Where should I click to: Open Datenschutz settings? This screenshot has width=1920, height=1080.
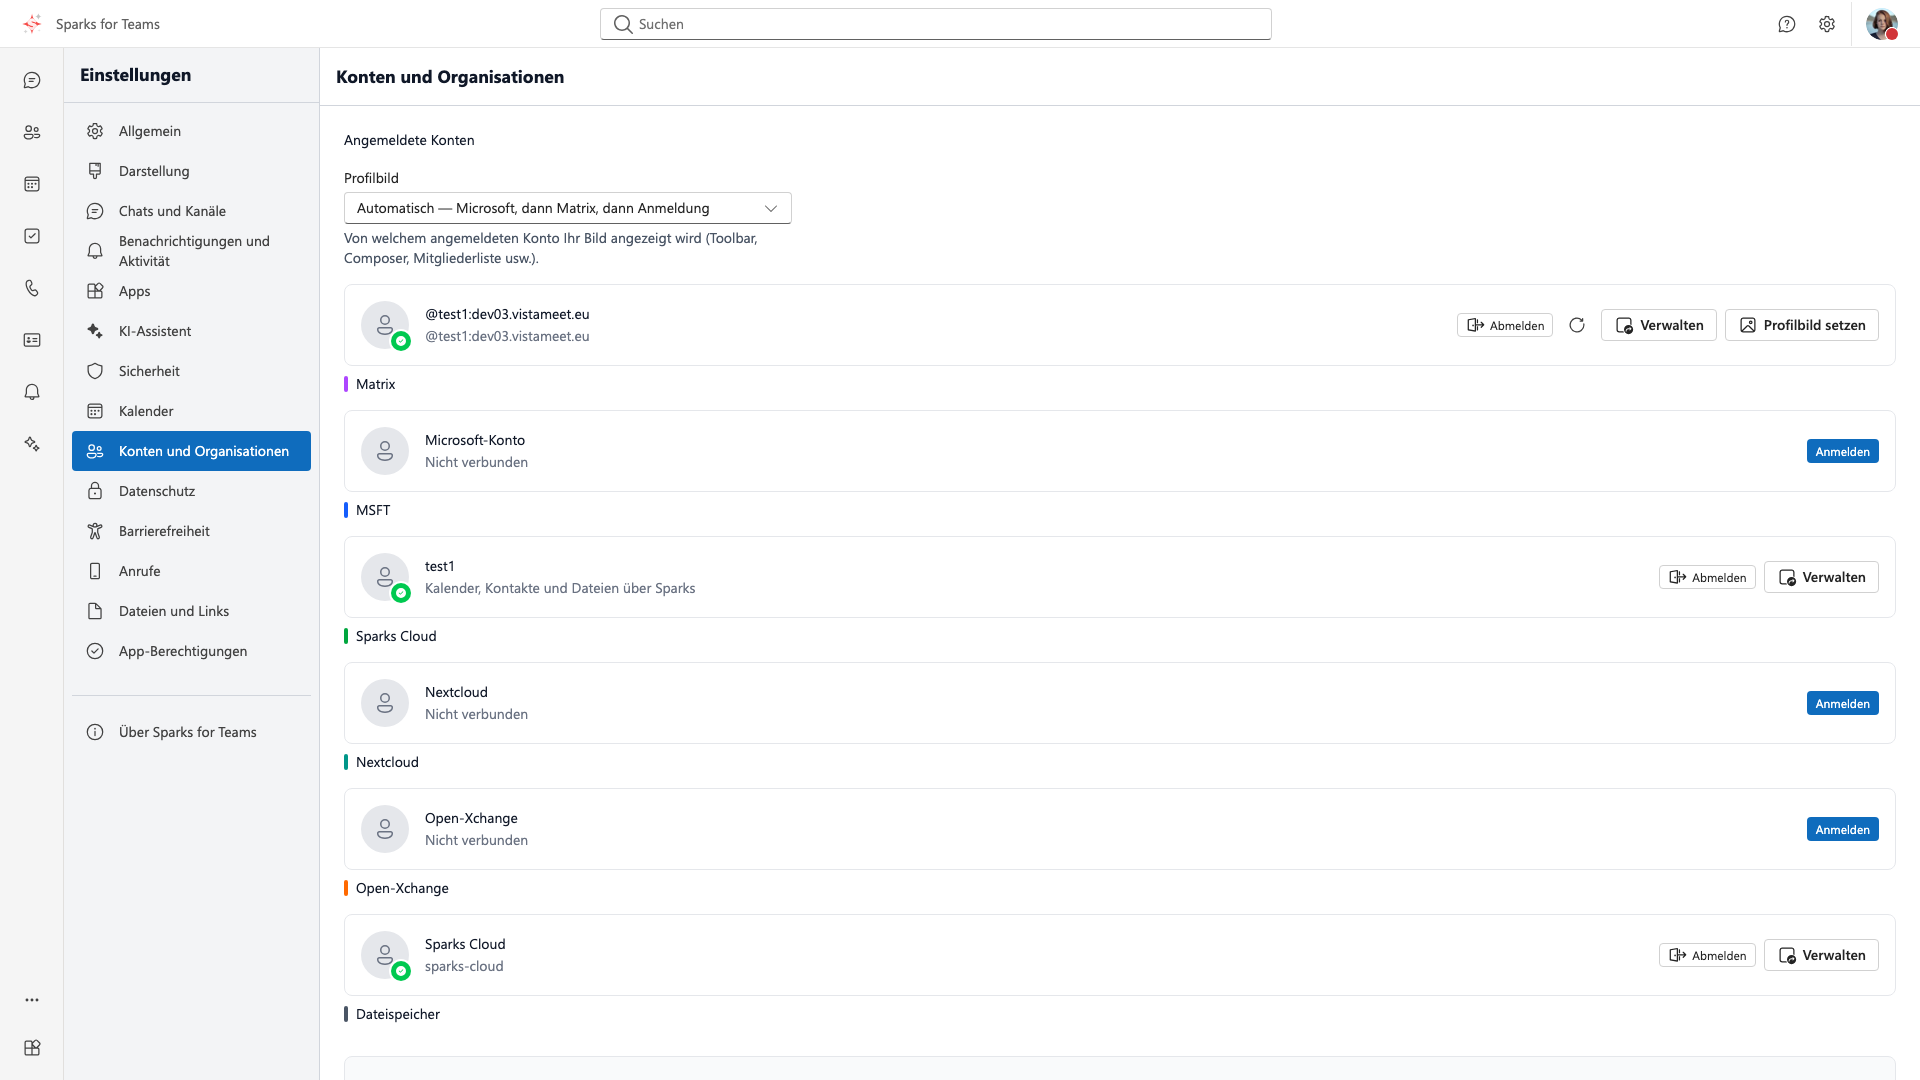[191, 491]
